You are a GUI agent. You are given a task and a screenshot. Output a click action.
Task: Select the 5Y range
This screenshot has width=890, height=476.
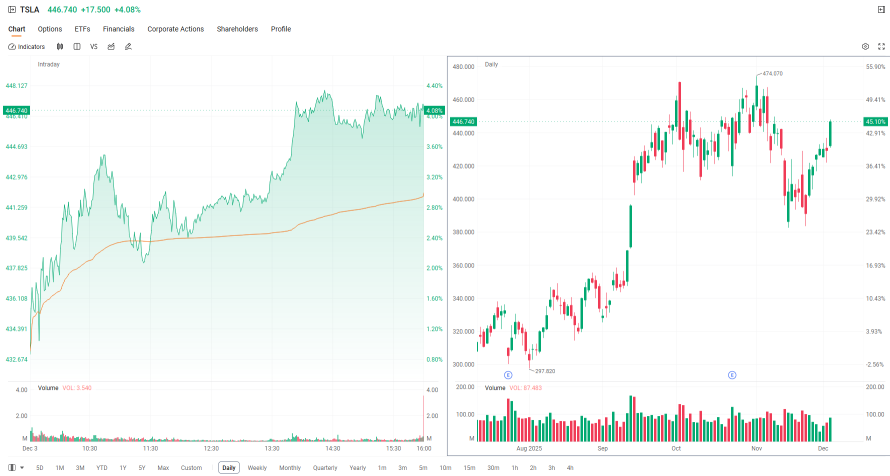pos(142,468)
